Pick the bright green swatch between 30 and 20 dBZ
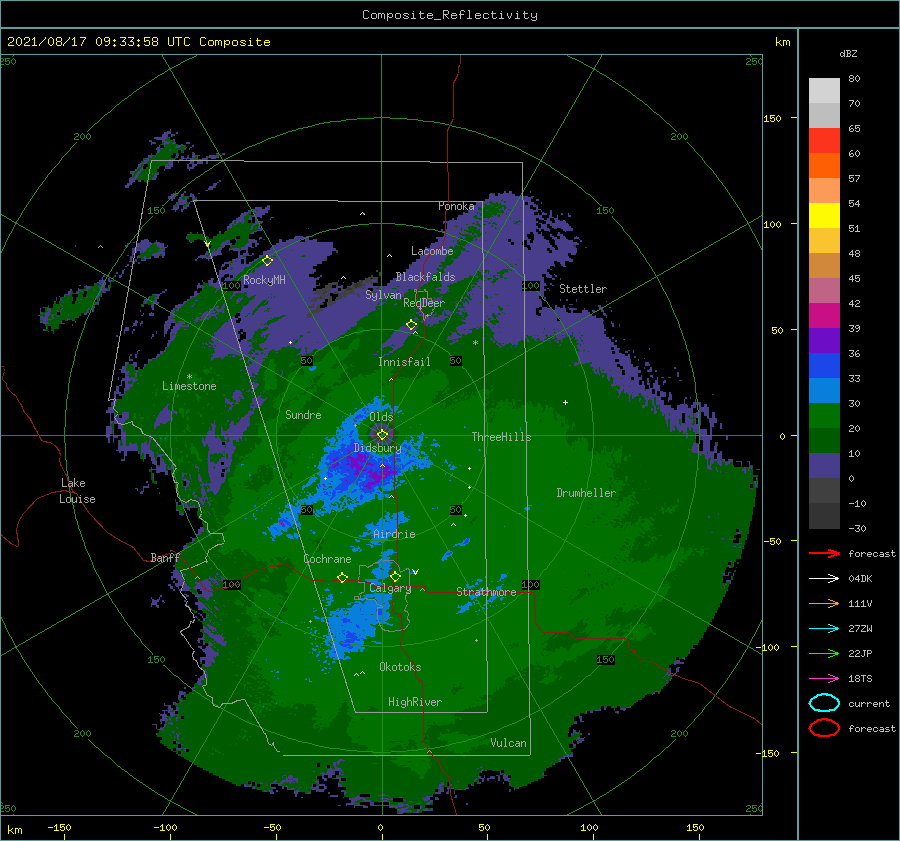Image resolution: width=900 pixels, height=841 pixels. 824,415
